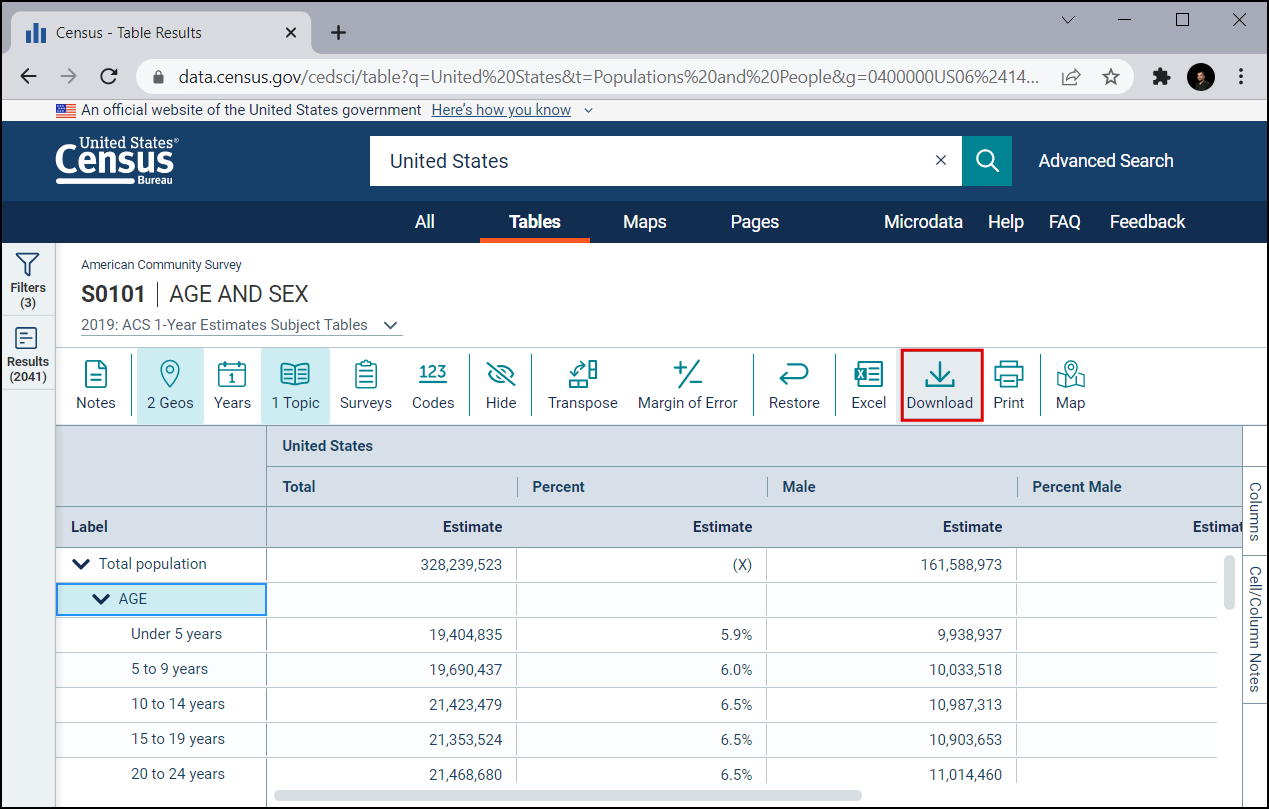Click the Restore table icon
This screenshot has height=809, width=1269.
coord(794,385)
